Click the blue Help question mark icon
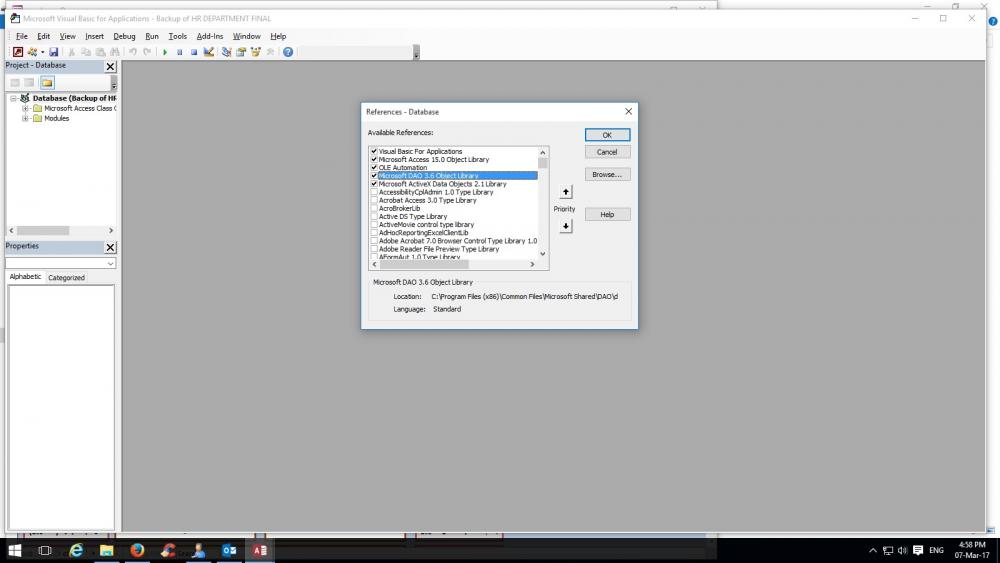The image size is (1000, 563). pyautogui.click(x=288, y=52)
